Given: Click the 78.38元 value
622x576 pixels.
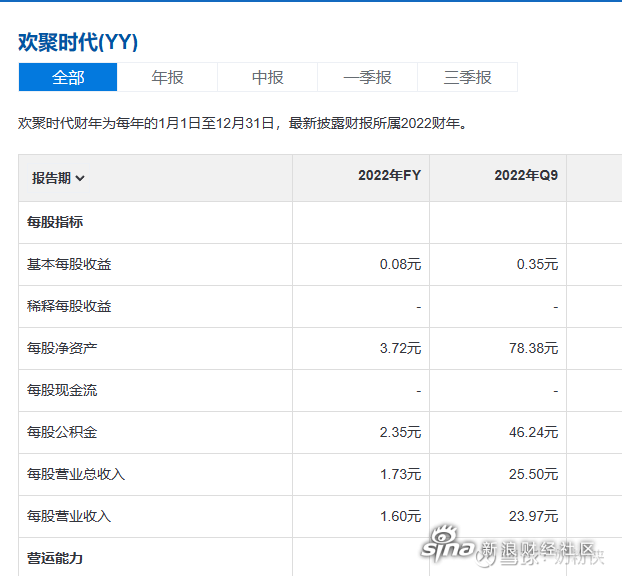Looking at the screenshot, I should (534, 348).
